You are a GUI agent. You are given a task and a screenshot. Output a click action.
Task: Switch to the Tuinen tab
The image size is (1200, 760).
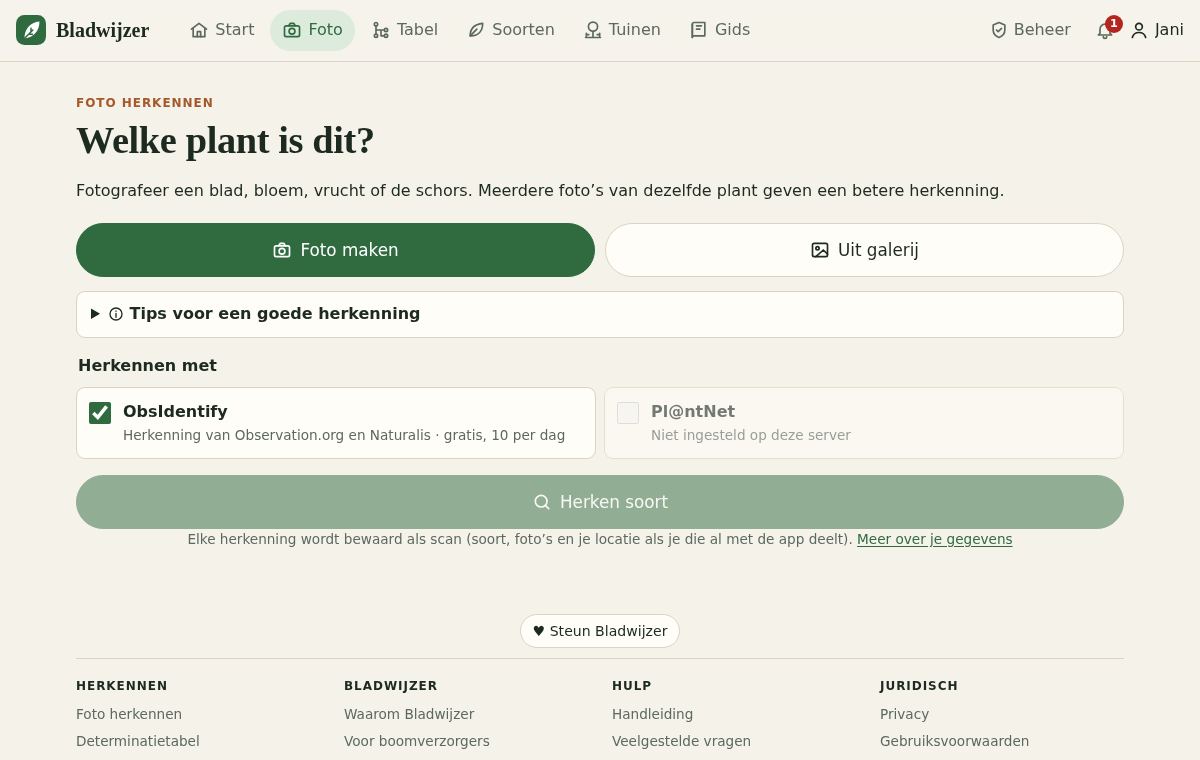(x=622, y=30)
